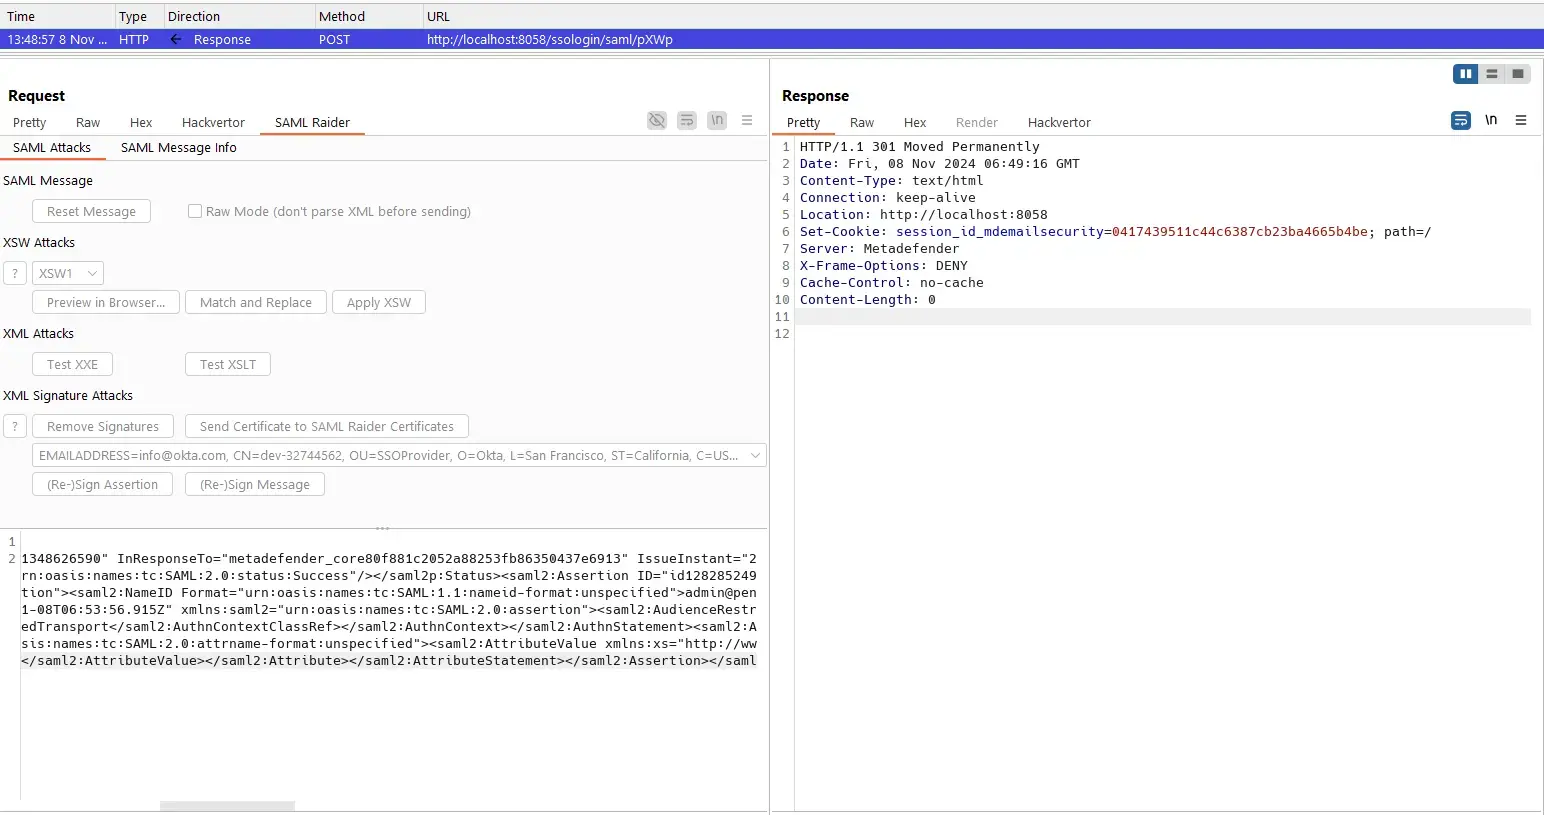Click the Set-Cookie session_id_mdemailsecurity line
1544x815 pixels.
pyautogui.click(x=1115, y=231)
